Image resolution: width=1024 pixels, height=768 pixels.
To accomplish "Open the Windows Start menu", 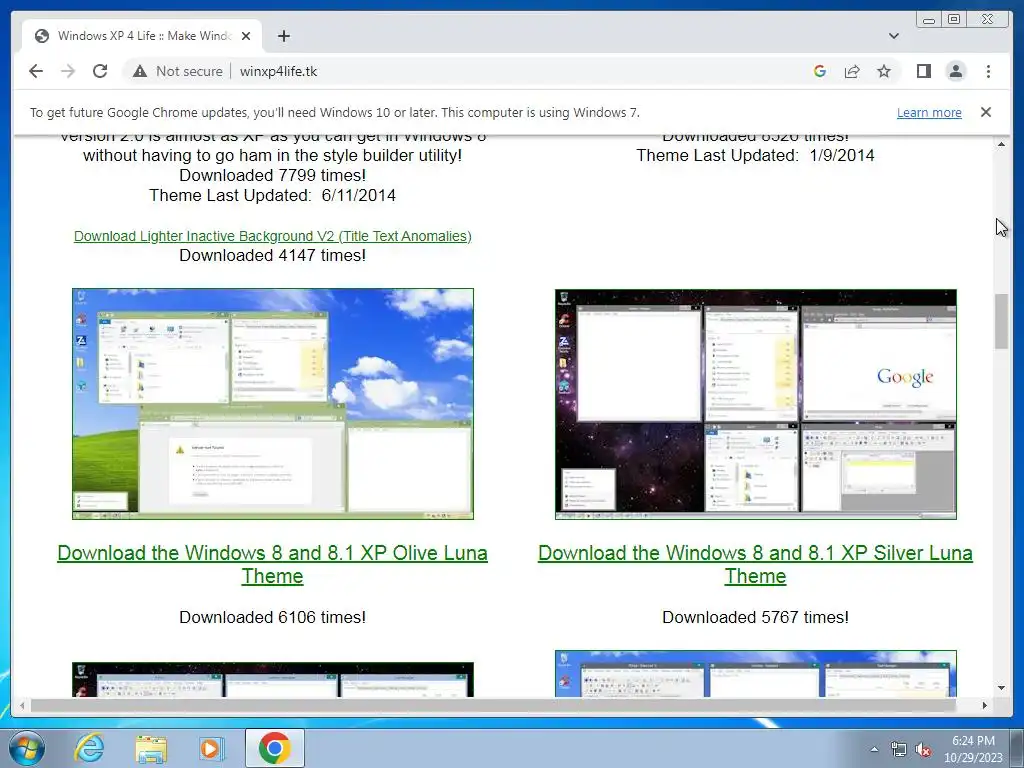I will pos(26,748).
